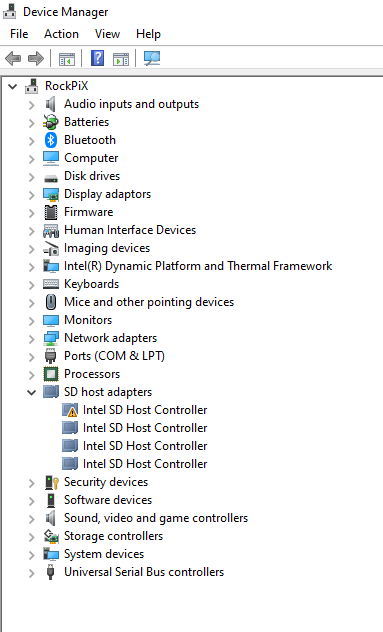Image resolution: width=383 pixels, height=632 pixels.
Task: Click the Audio inputs and outputs speaker icon
Action: (x=50, y=104)
